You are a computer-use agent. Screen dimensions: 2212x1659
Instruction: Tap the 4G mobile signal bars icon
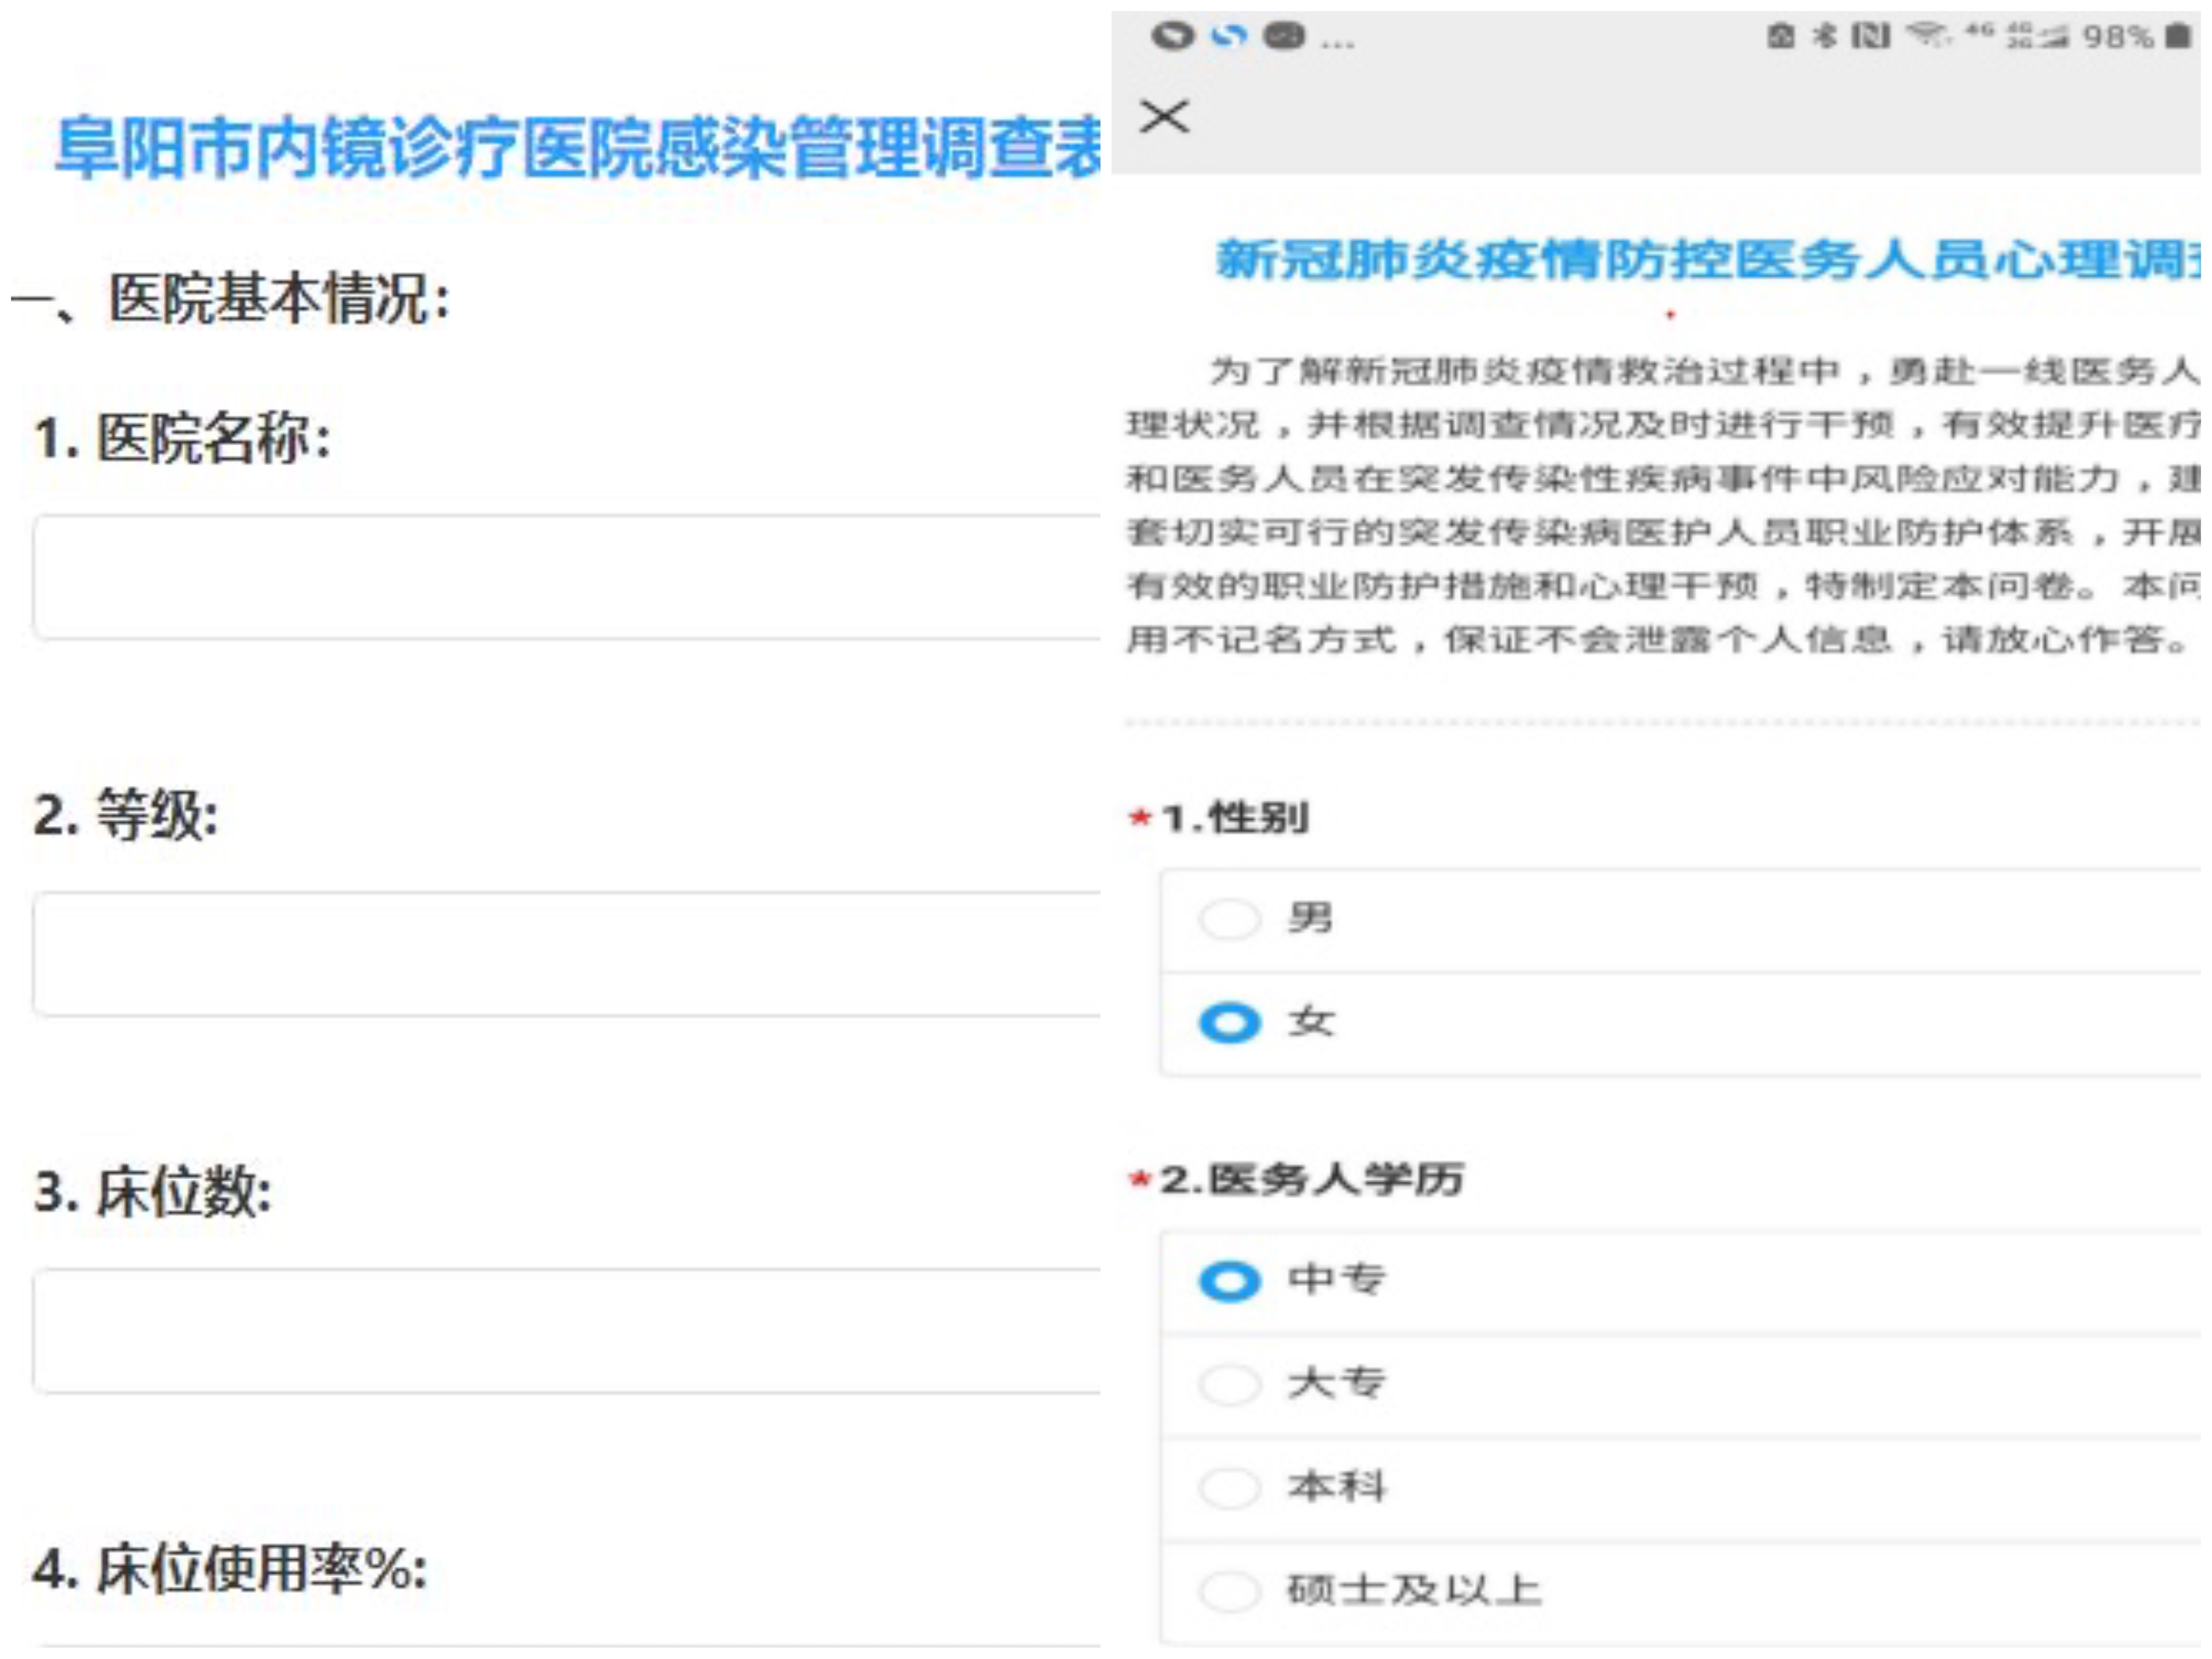pyautogui.click(x=2037, y=37)
